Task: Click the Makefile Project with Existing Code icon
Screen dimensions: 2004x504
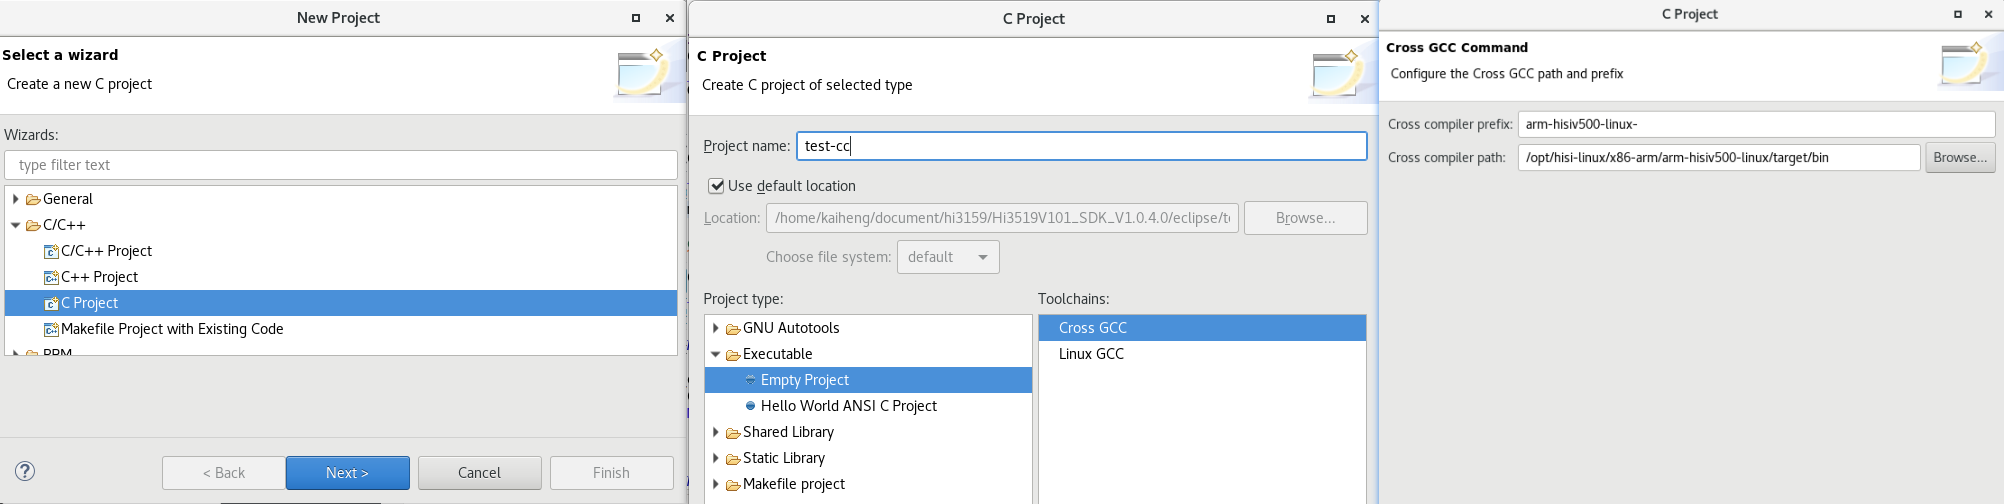Action: point(51,330)
